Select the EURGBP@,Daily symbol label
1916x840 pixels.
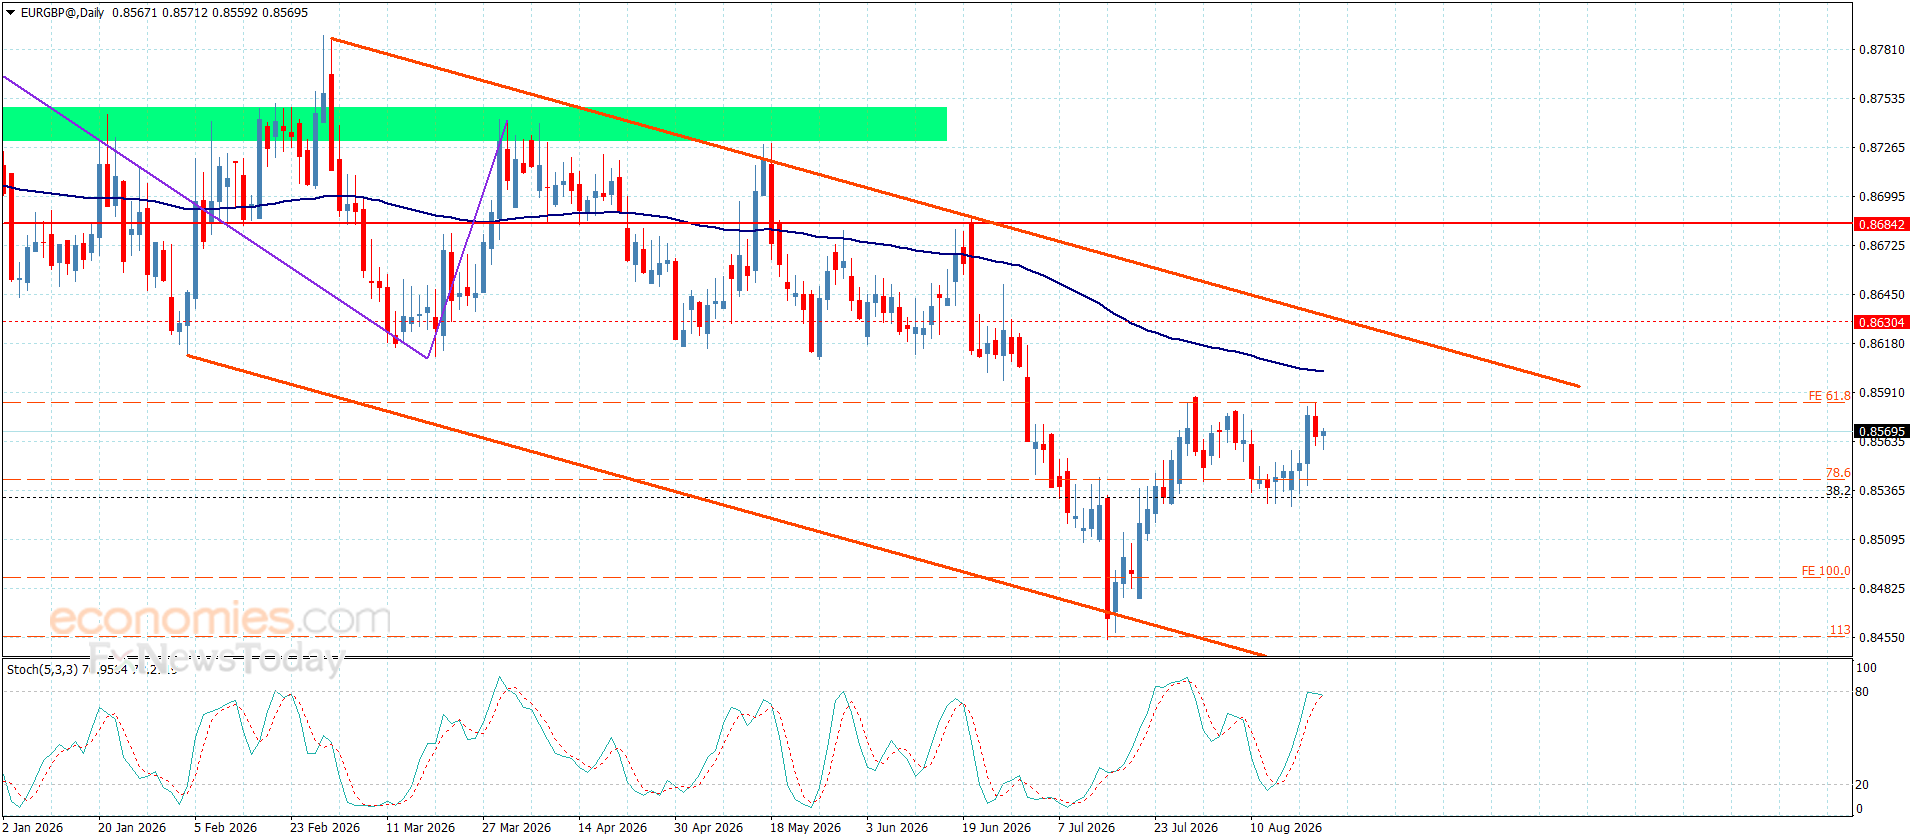[62, 13]
